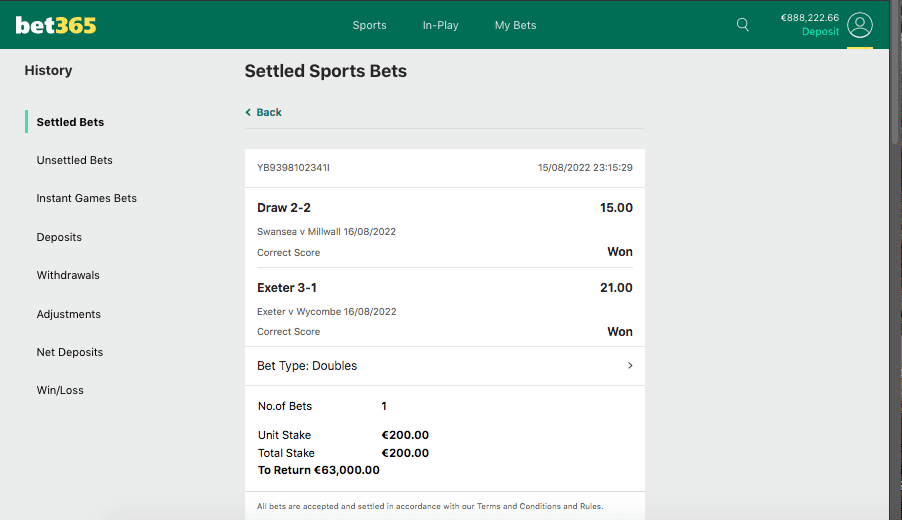Open the account profile icon
Screen dimensions: 902x520
(x=860, y=25)
